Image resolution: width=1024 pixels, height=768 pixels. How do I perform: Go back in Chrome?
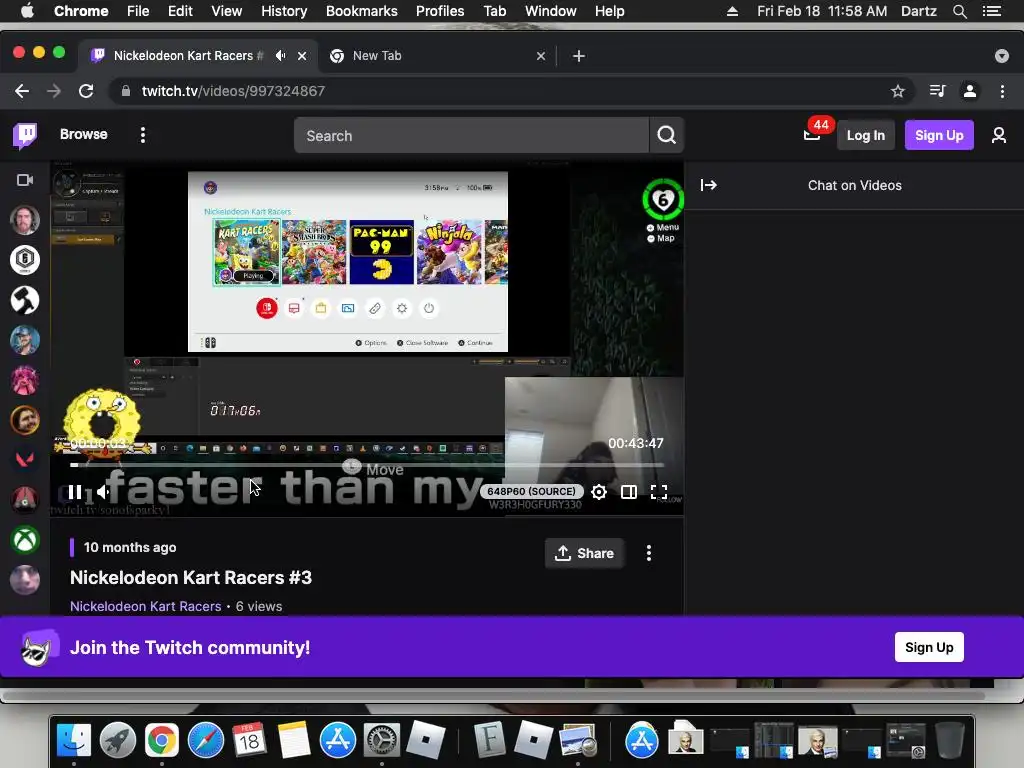(x=22, y=91)
